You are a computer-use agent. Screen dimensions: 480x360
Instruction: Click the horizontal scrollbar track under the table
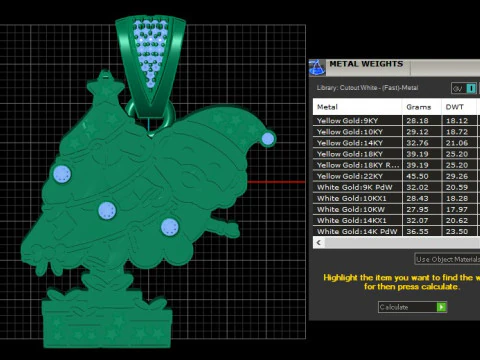tap(402, 242)
